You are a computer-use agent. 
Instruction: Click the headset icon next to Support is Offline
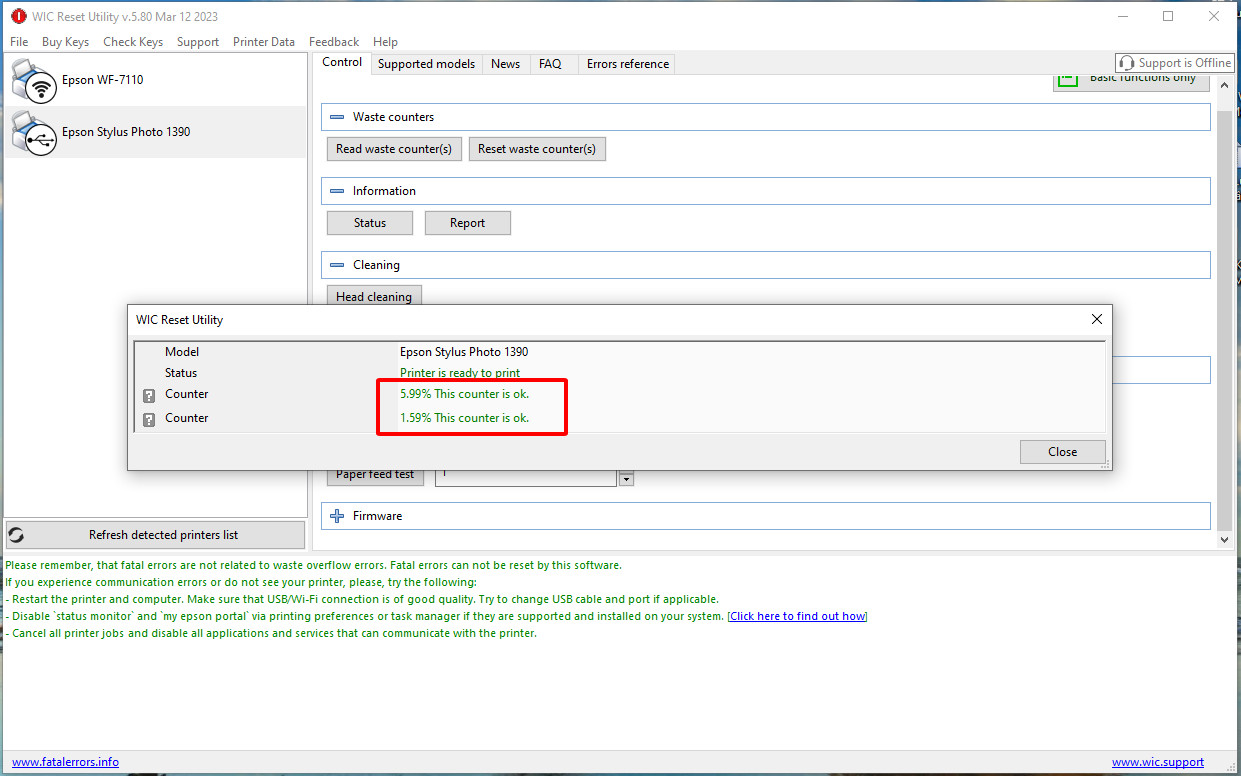coord(1127,63)
